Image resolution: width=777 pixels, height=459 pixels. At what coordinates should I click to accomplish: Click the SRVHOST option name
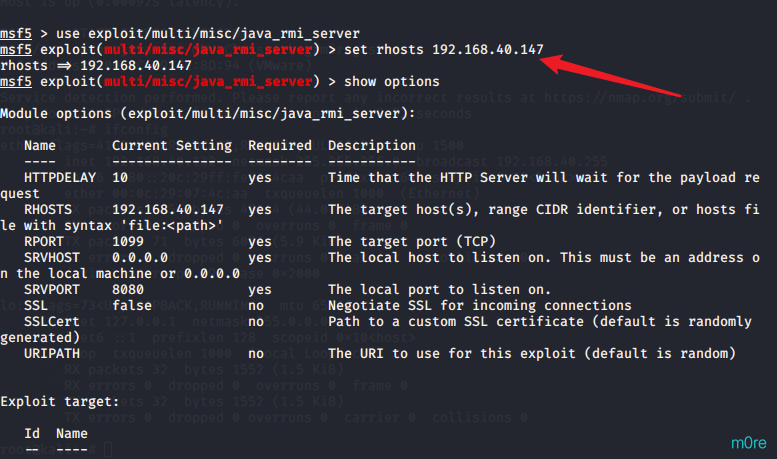(x=52, y=258)
